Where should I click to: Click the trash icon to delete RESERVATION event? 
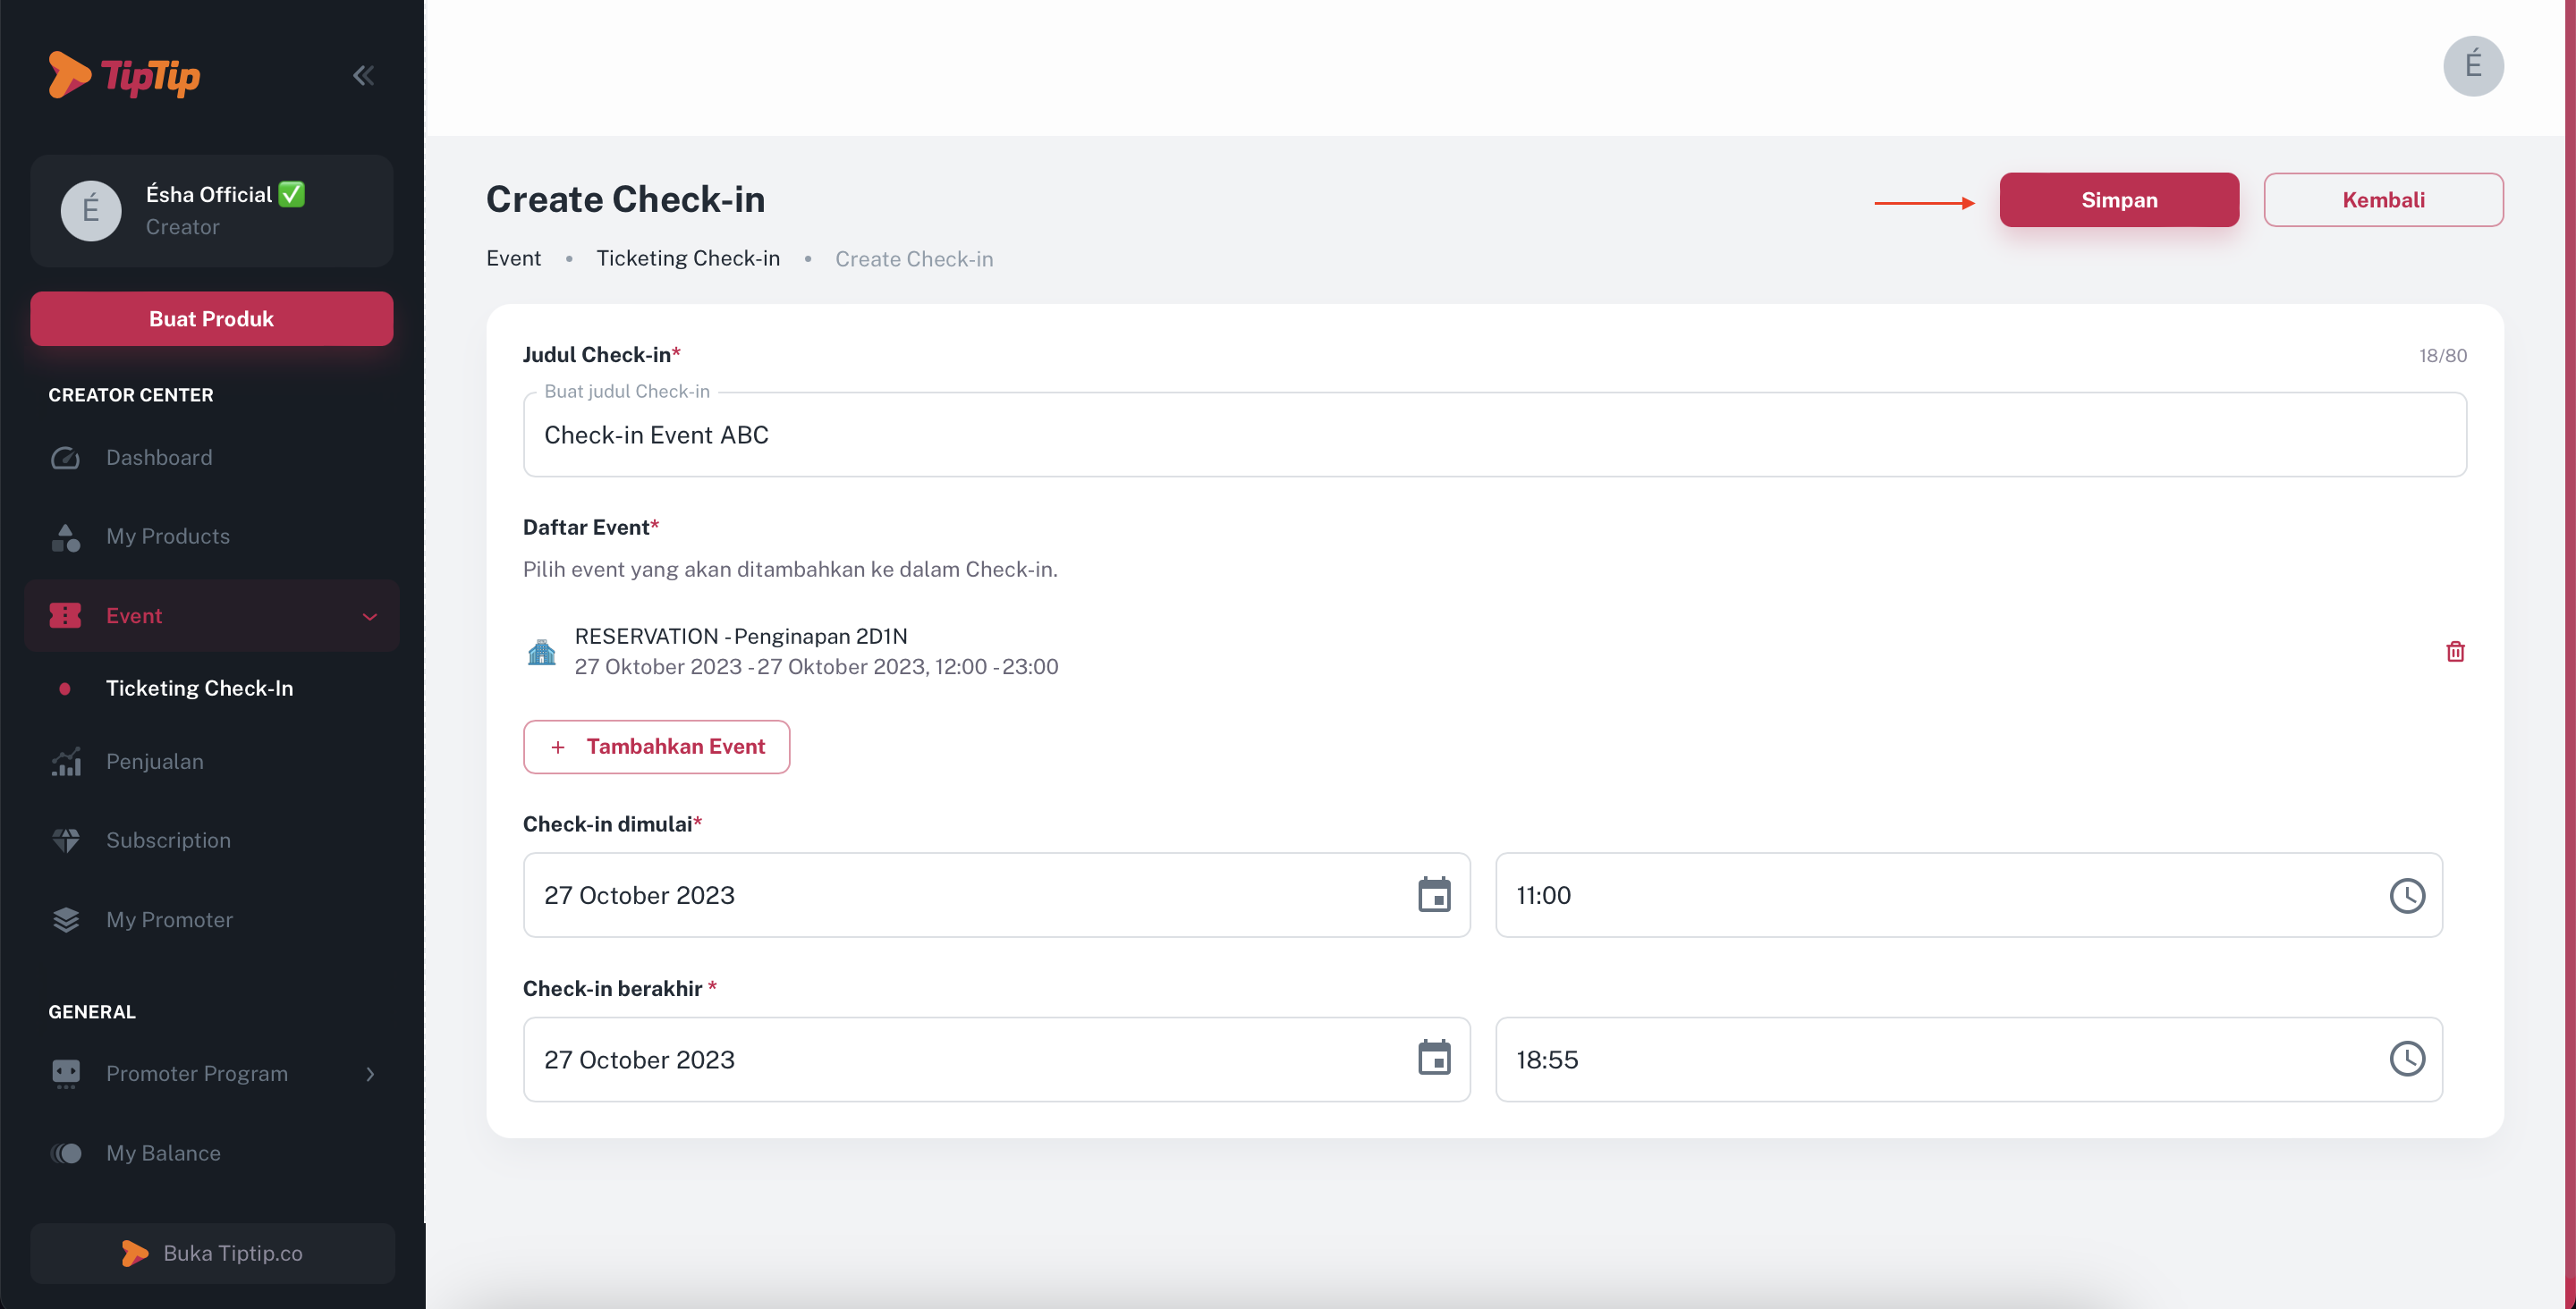pos(2455,652)
